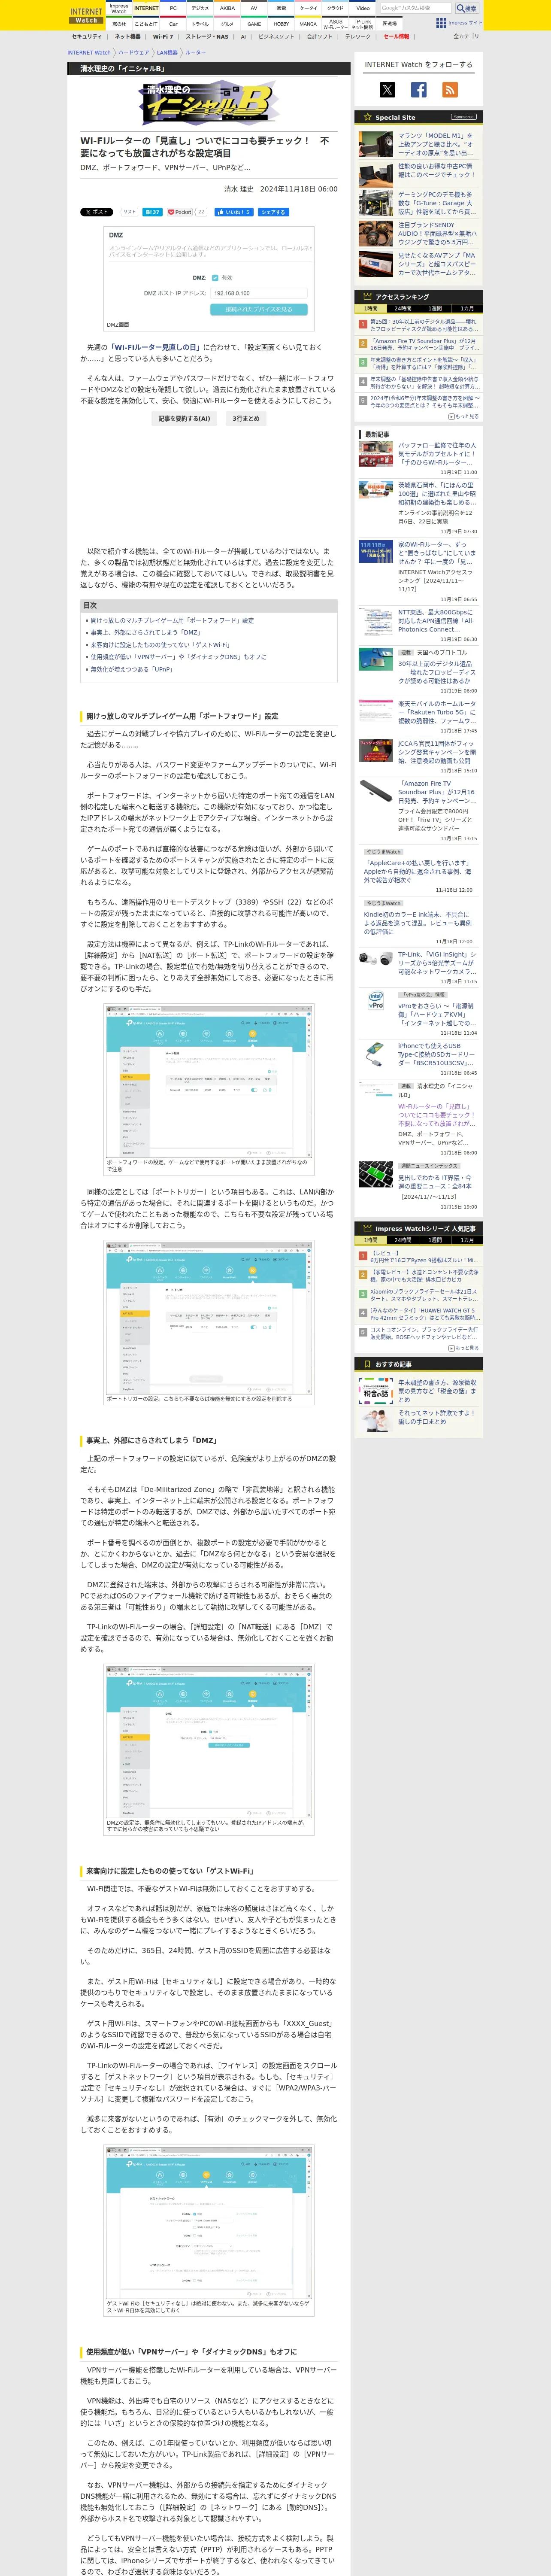Open the ストレージ・NAS category
Screen dimensions: 551x2576
pyautogui.click(x=207, y=36)
